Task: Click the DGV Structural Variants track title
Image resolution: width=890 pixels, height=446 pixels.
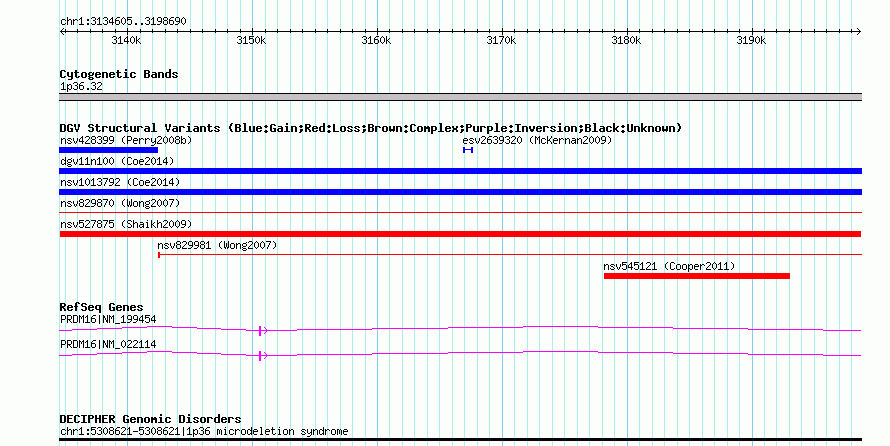Action: (x=370, y=128)
